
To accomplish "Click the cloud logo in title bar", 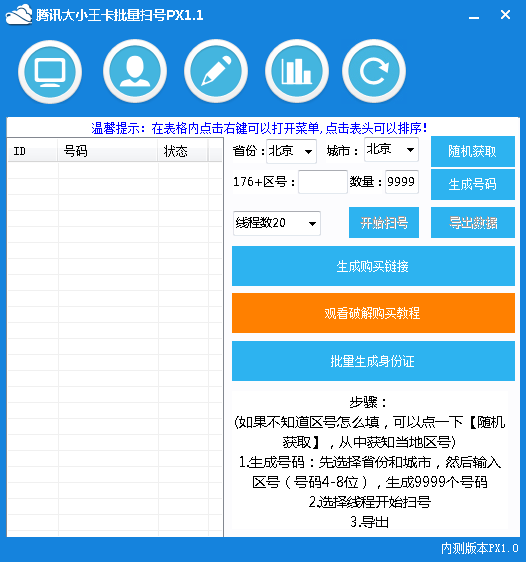I will pos(19,15).
